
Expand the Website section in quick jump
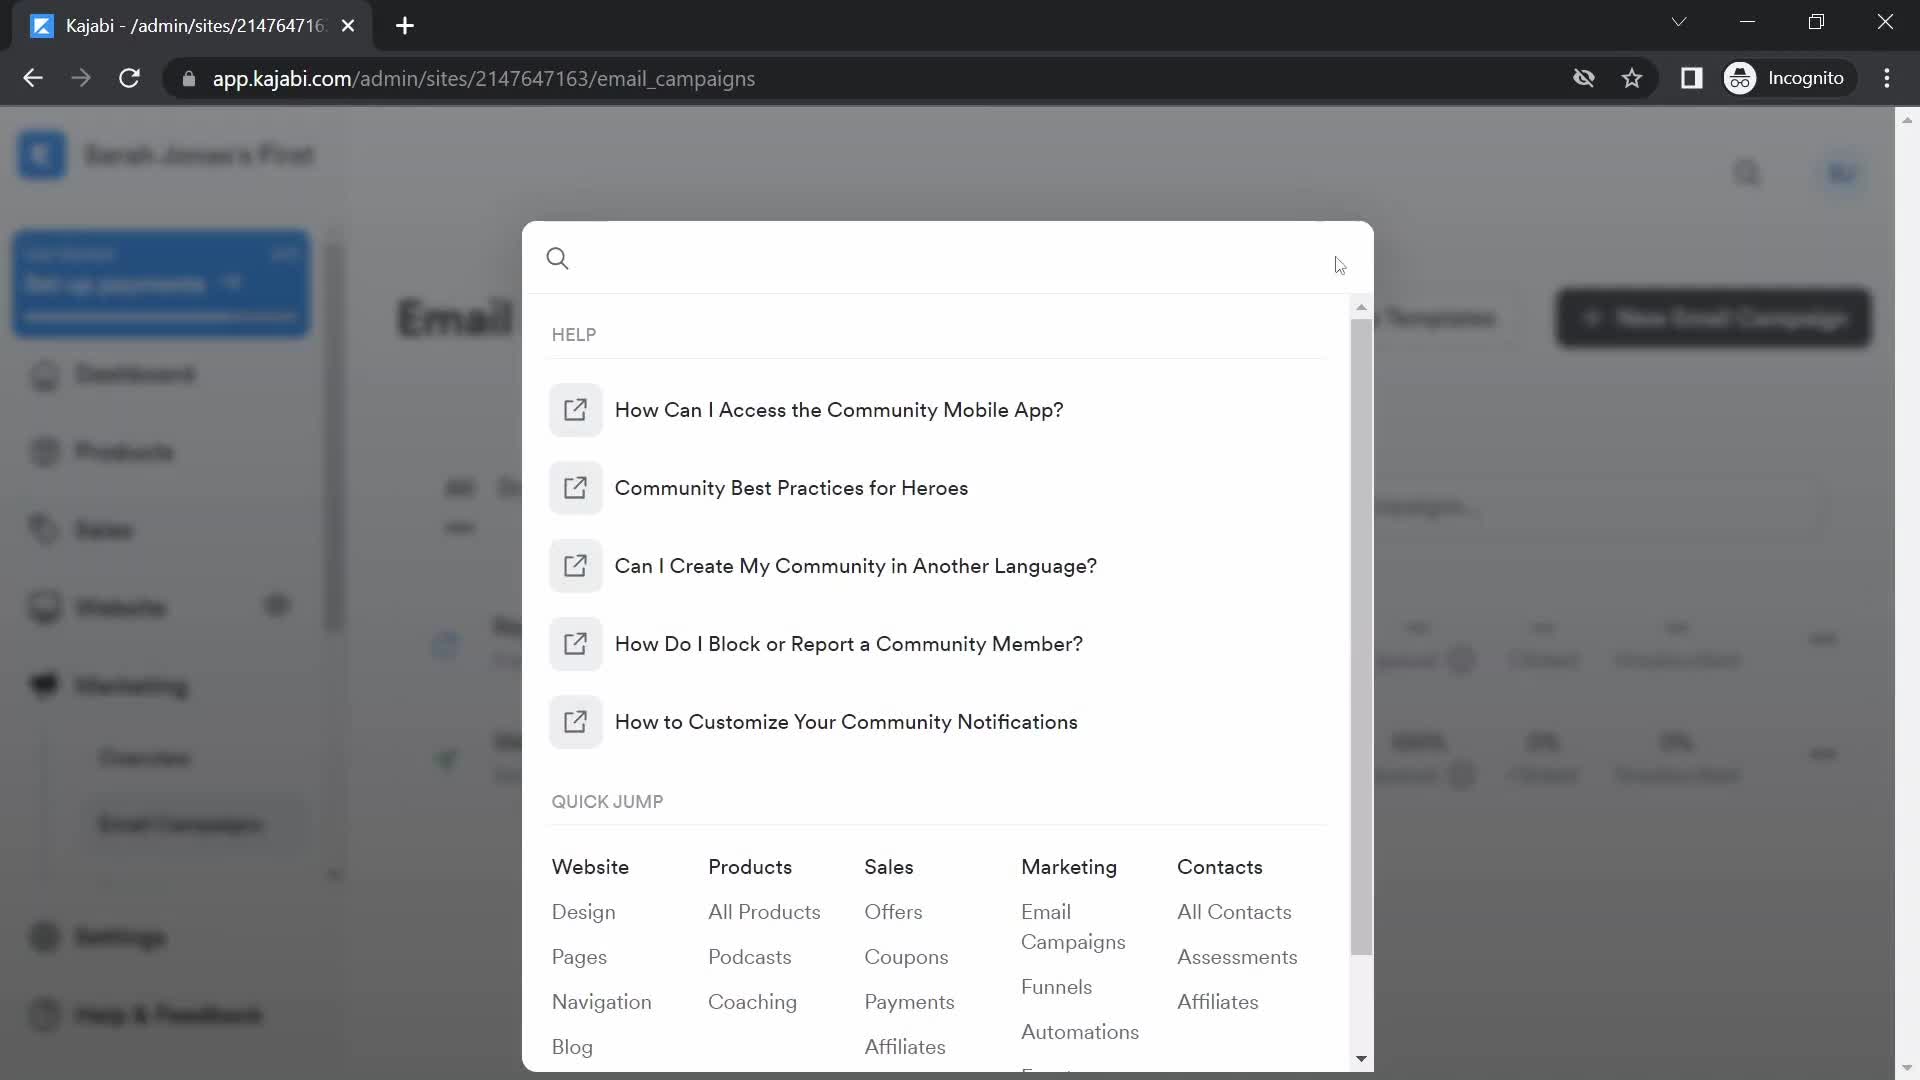[x=589, y=866]
